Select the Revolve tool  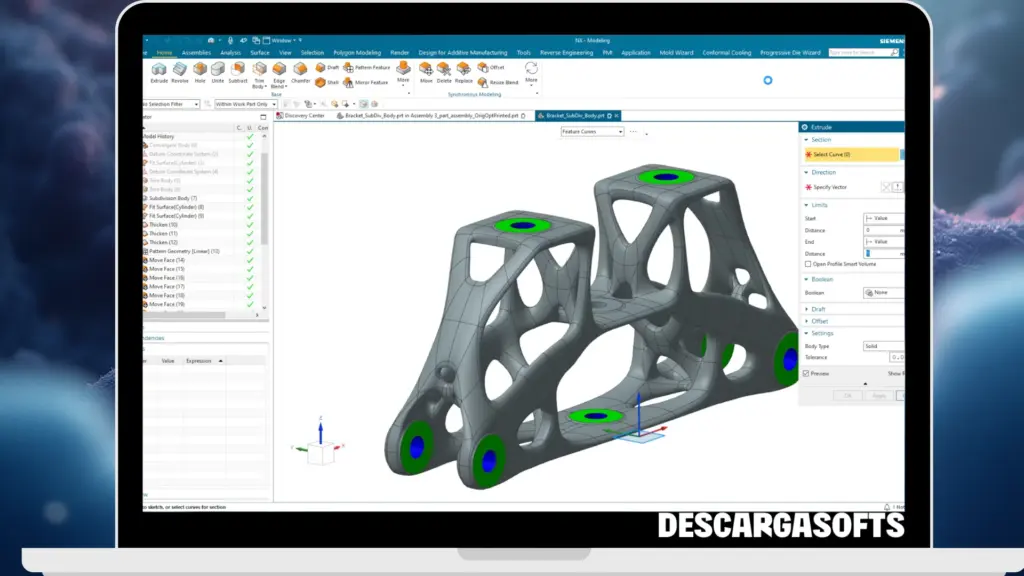click(178, 70)
